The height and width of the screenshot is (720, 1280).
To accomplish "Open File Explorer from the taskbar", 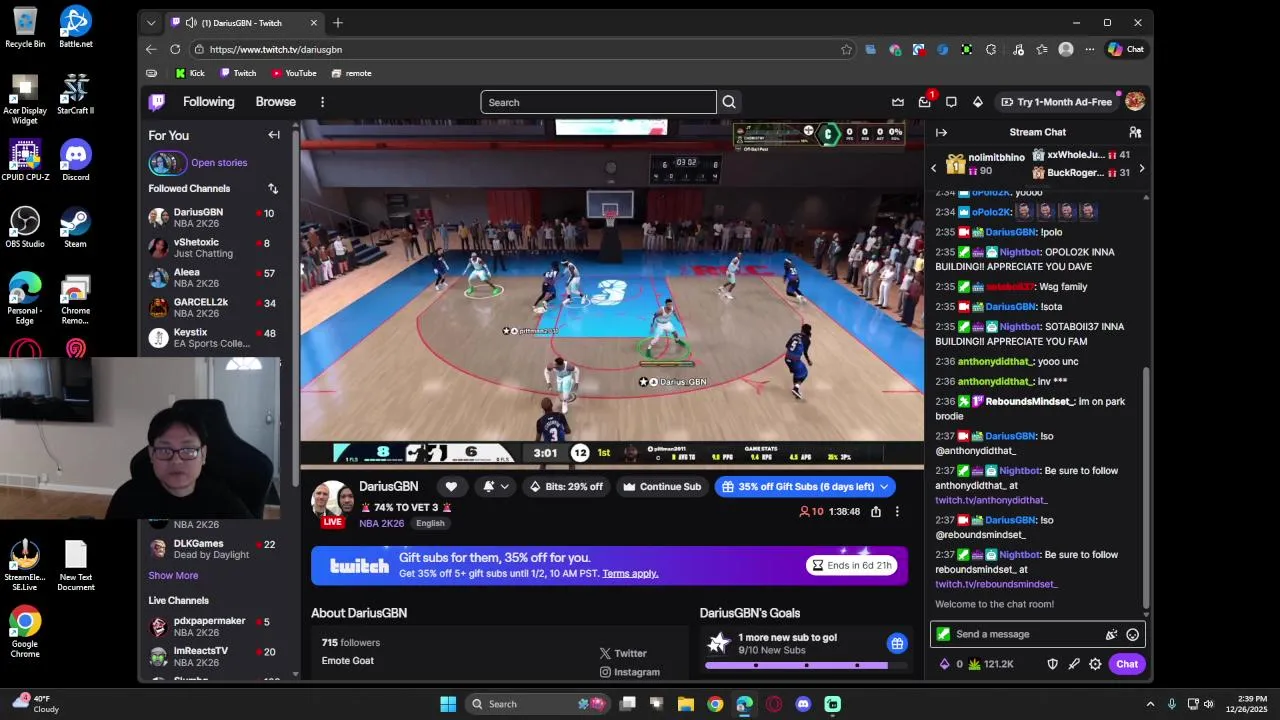I will [x=686, y=704].
